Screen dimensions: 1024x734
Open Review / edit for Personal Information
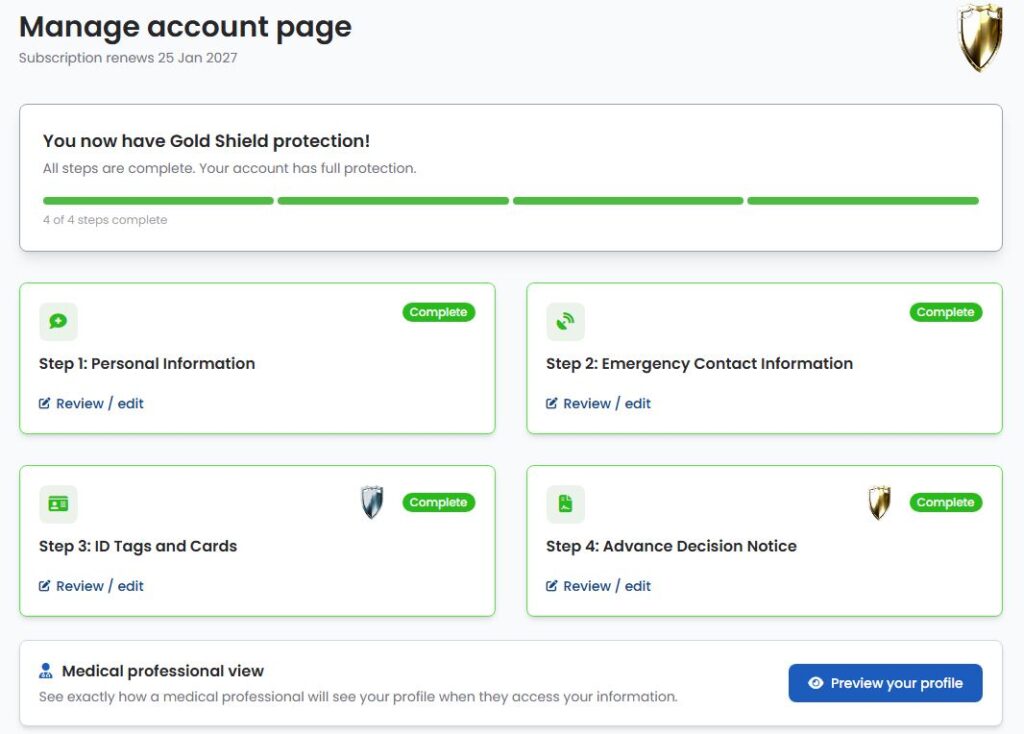point(91,404)
